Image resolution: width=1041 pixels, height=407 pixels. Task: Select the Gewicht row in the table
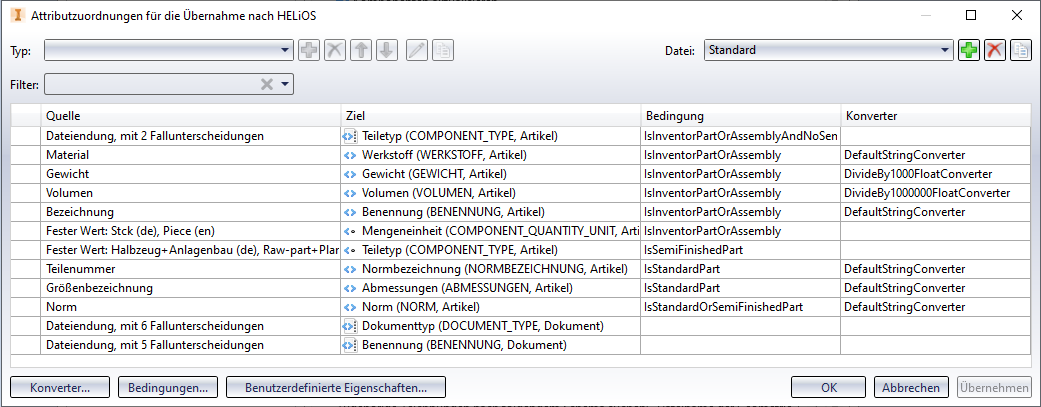click(x=190, y=174)
